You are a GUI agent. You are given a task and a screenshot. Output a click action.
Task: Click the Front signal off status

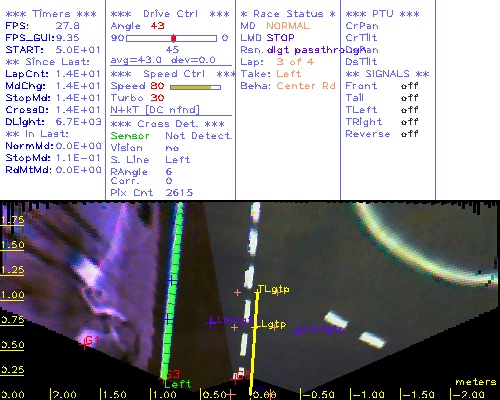[409, 86]
